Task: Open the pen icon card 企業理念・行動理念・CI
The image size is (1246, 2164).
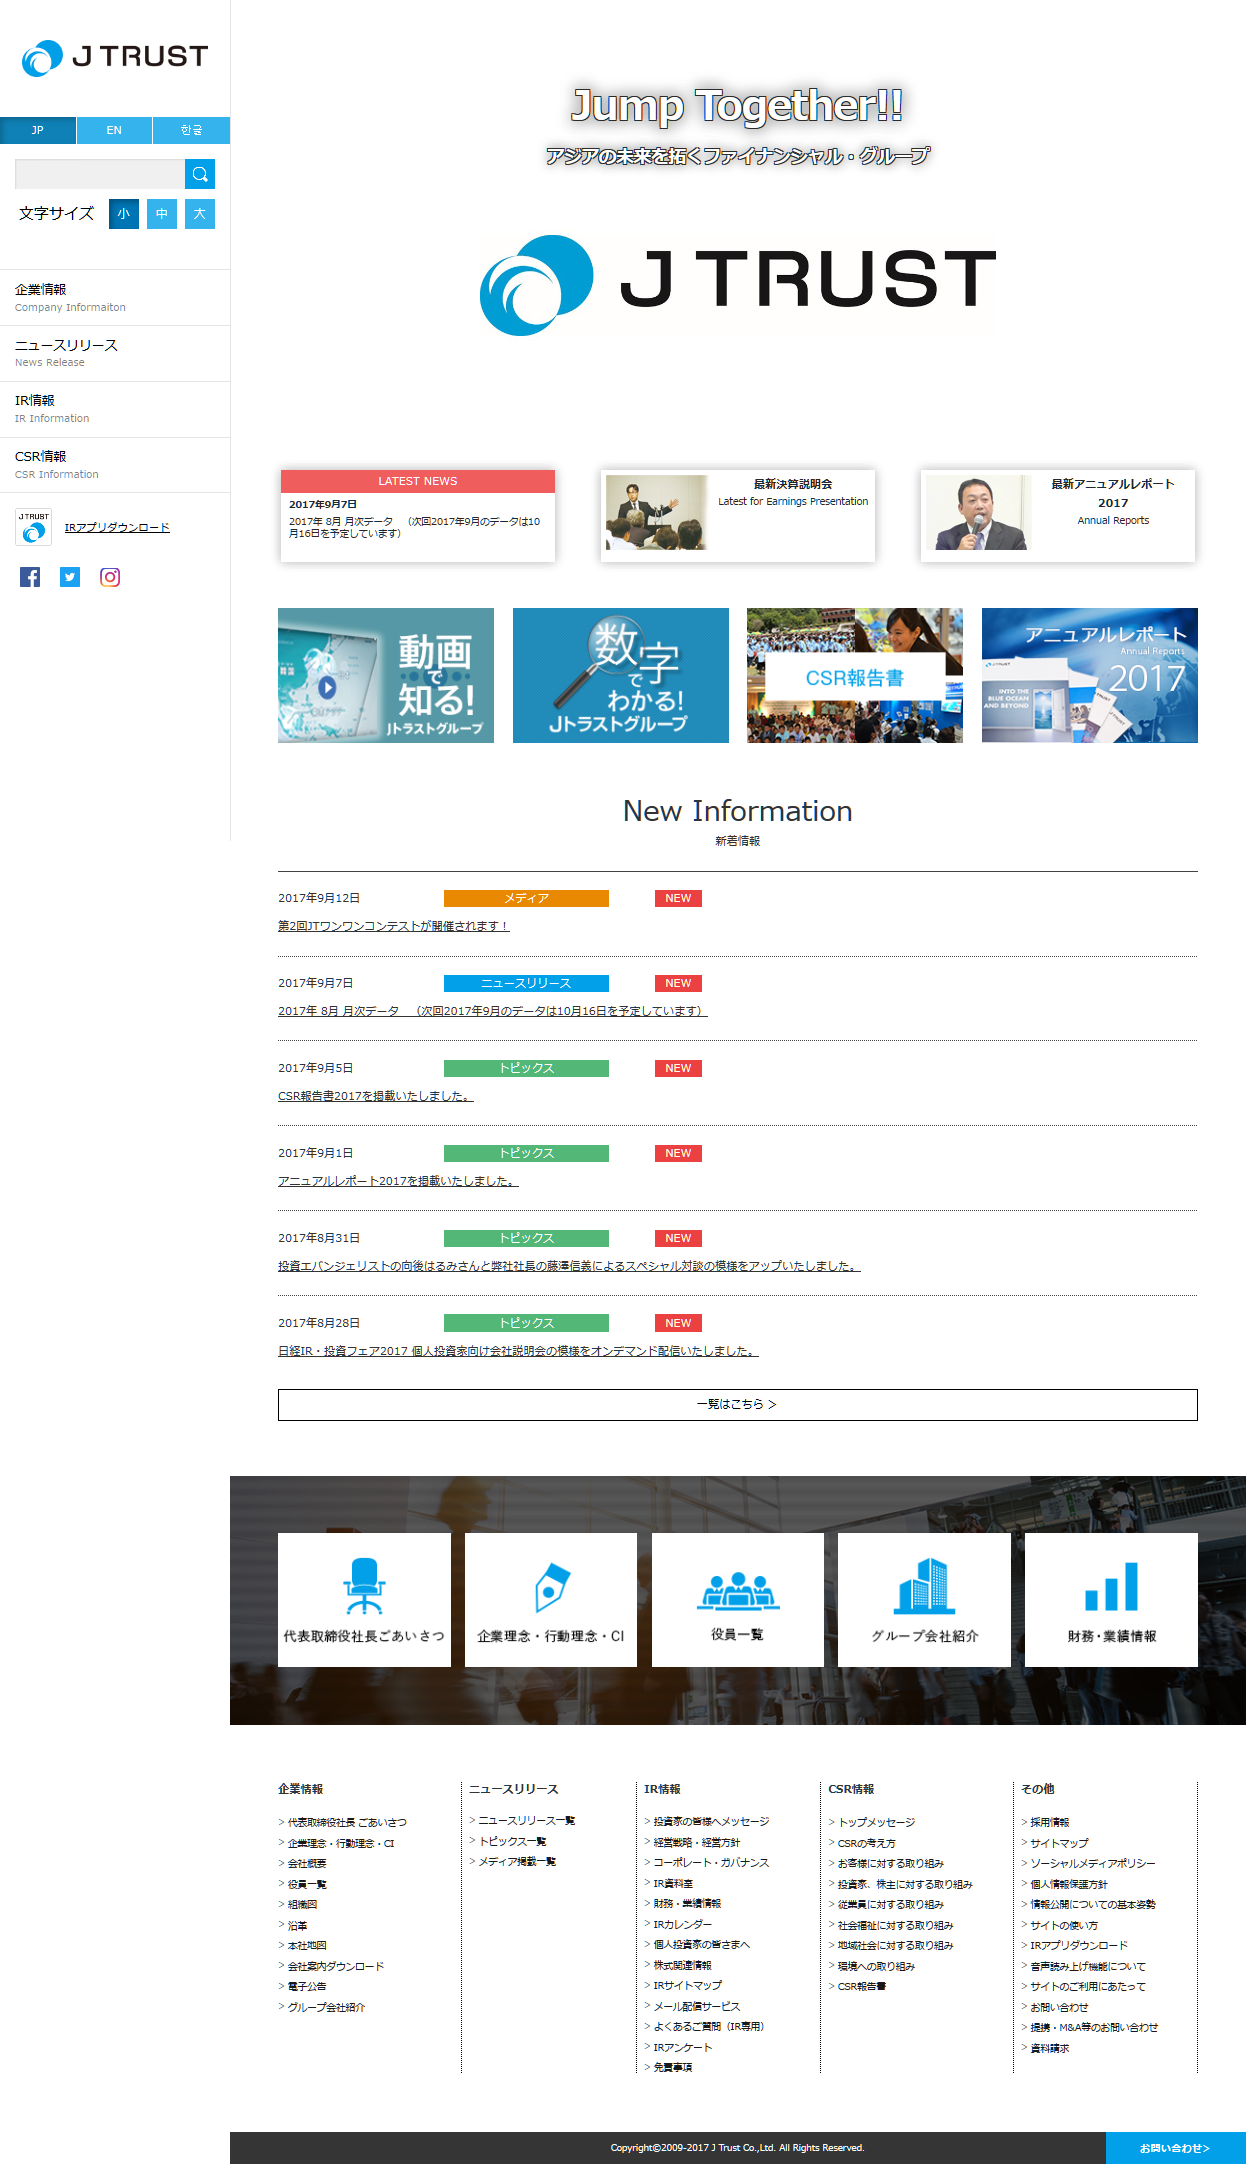Action: click(551, 1600)
